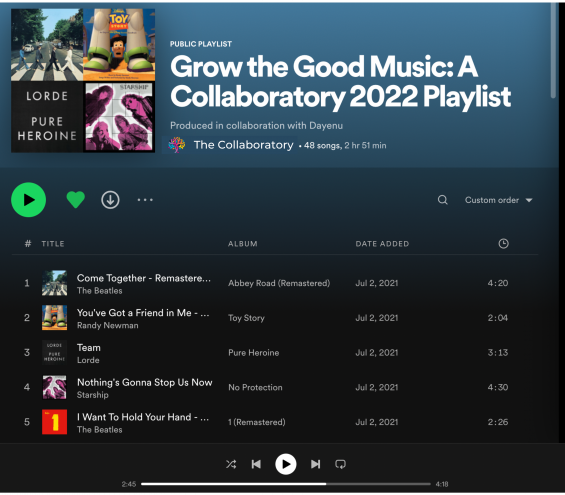Screen dimensions: 565x495
Task: Click track number 3 beside Team
Action: tap(27, 352)
